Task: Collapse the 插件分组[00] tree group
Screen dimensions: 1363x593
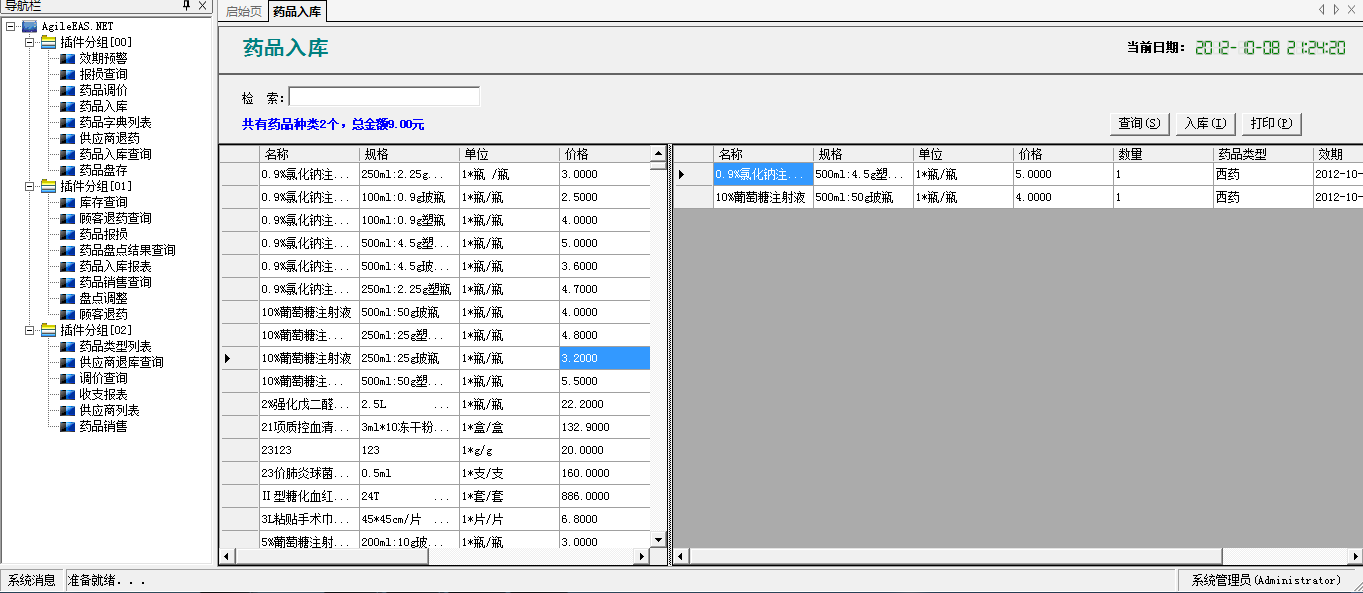Action: tap(30, 42)
